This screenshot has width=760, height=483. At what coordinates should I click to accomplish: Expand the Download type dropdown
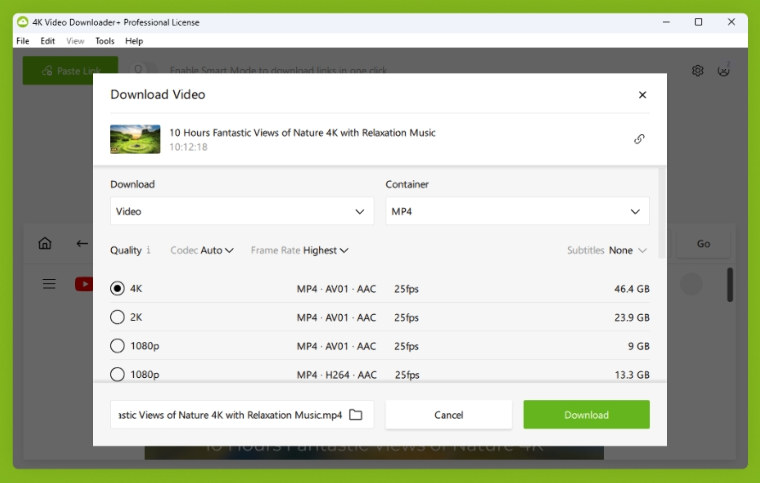click(x=241, y=211)
